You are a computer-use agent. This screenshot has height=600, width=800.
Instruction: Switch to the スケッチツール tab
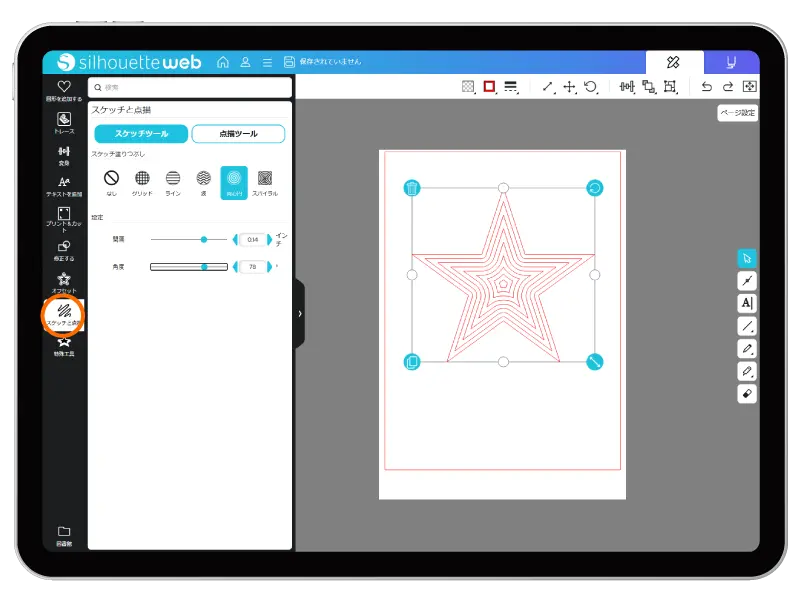141,134
